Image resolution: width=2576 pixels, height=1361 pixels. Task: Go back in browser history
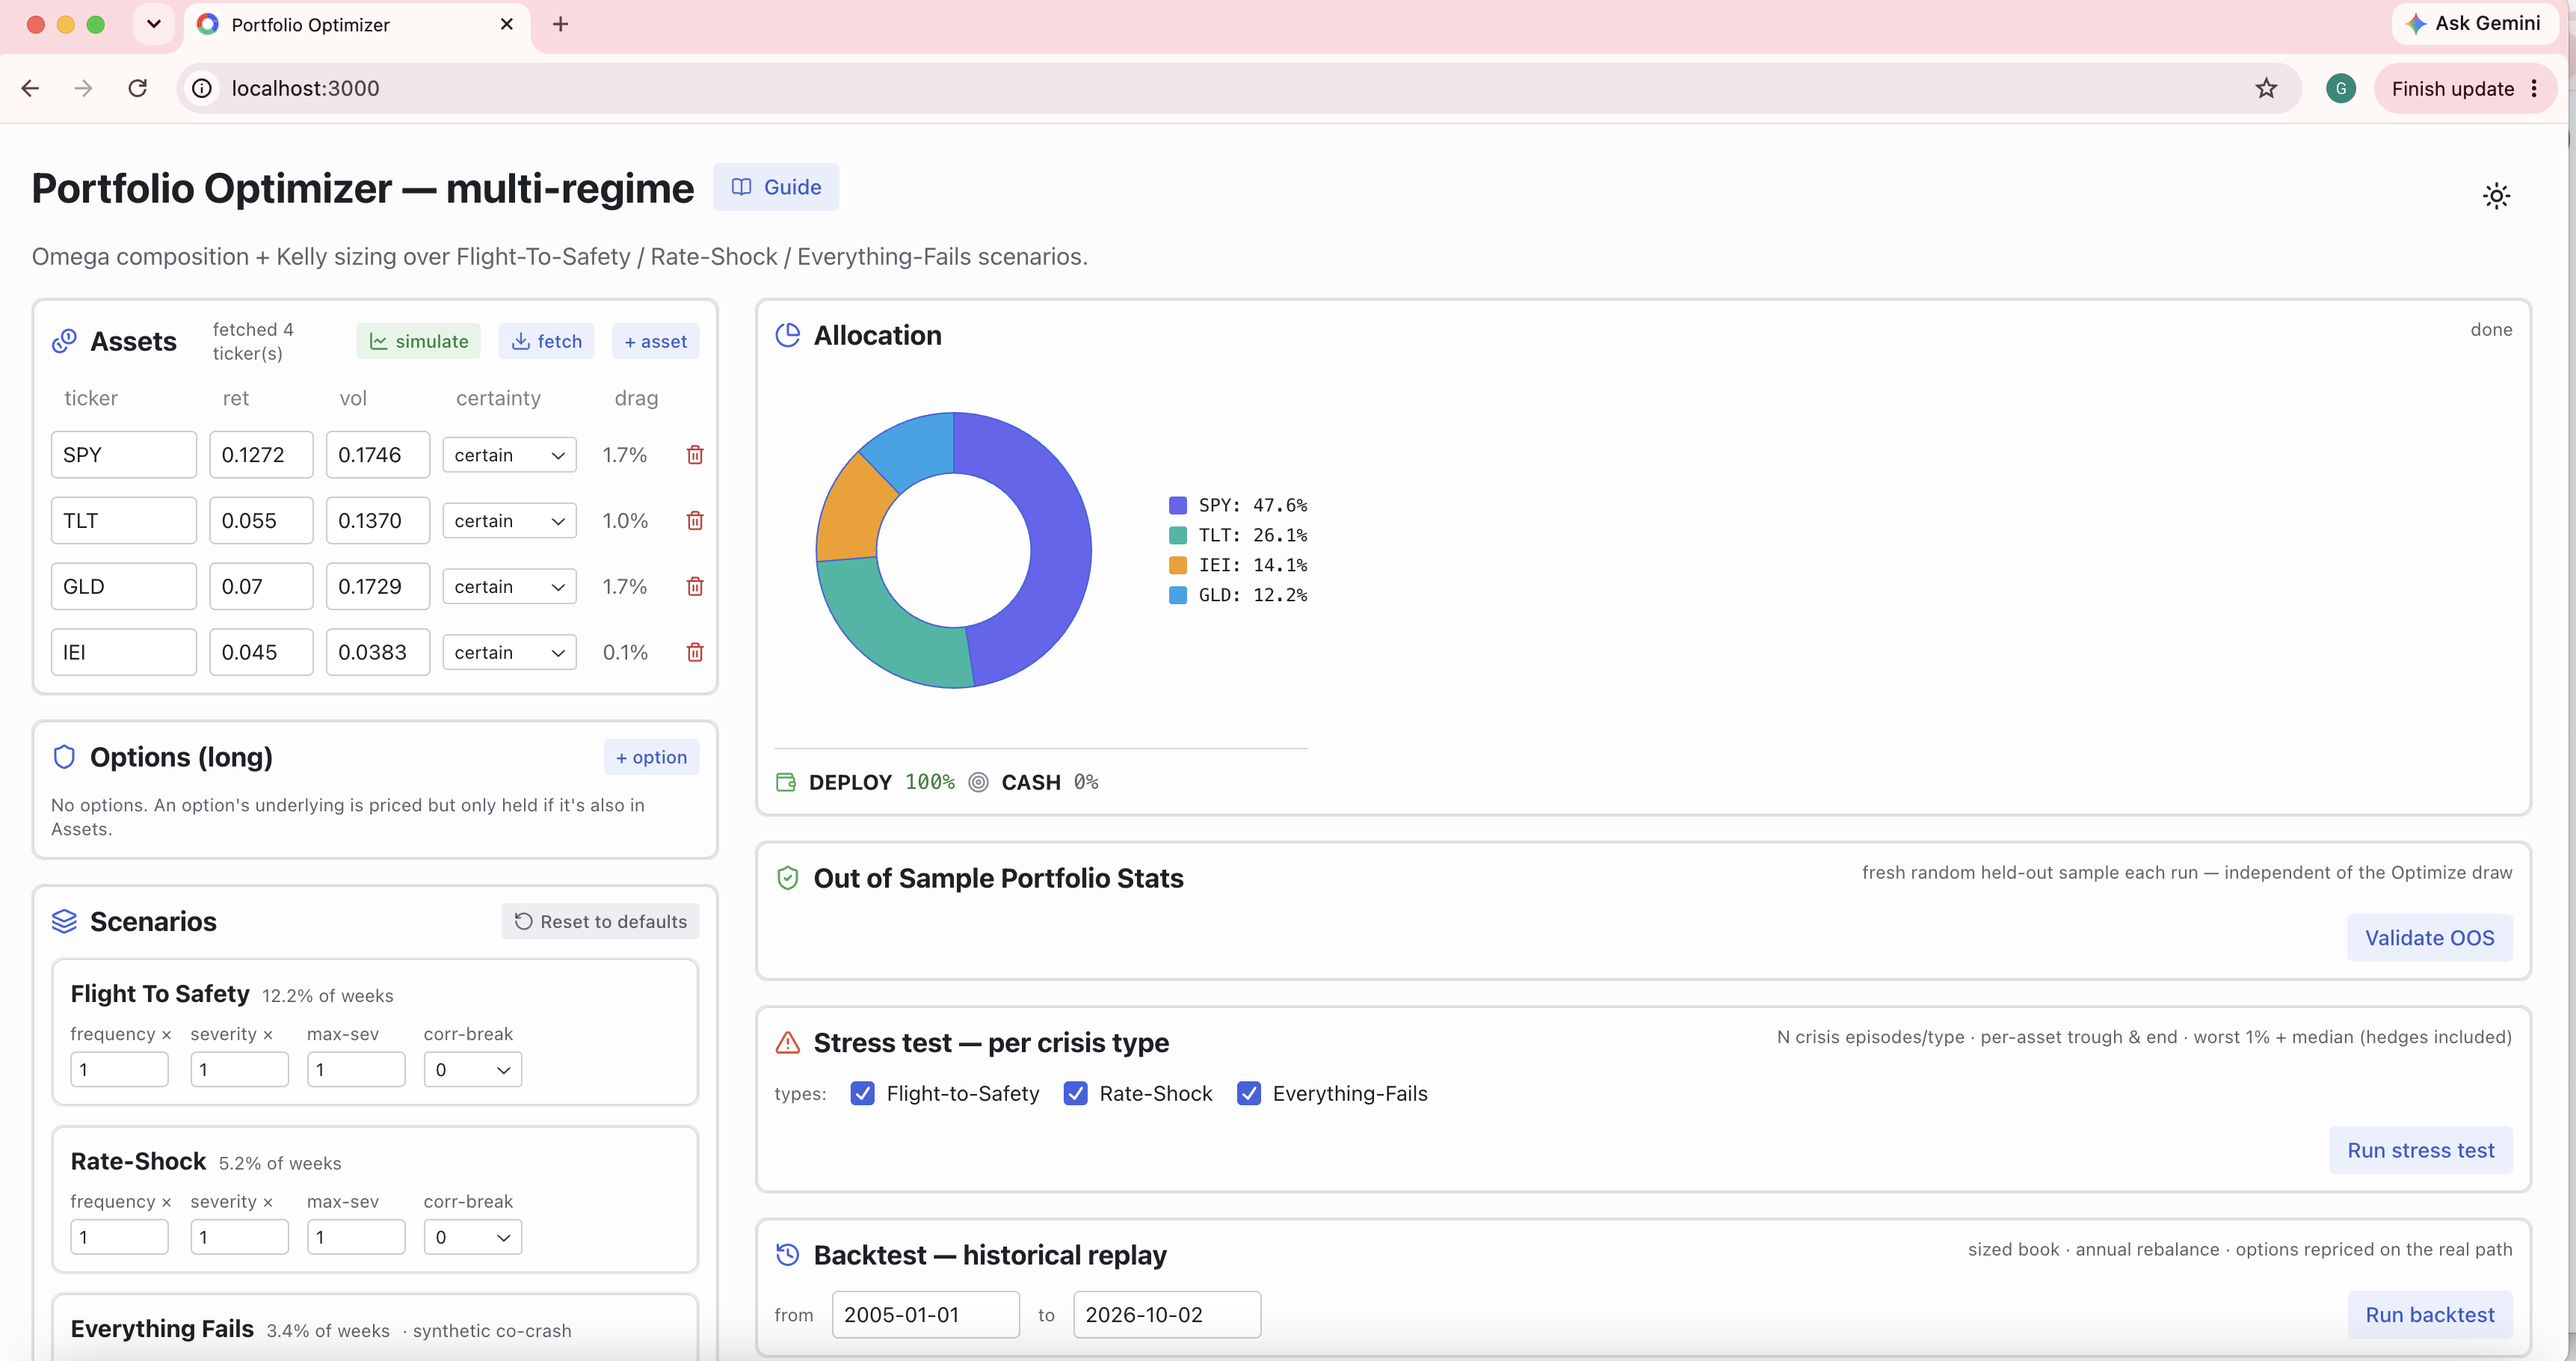[30, 88]
